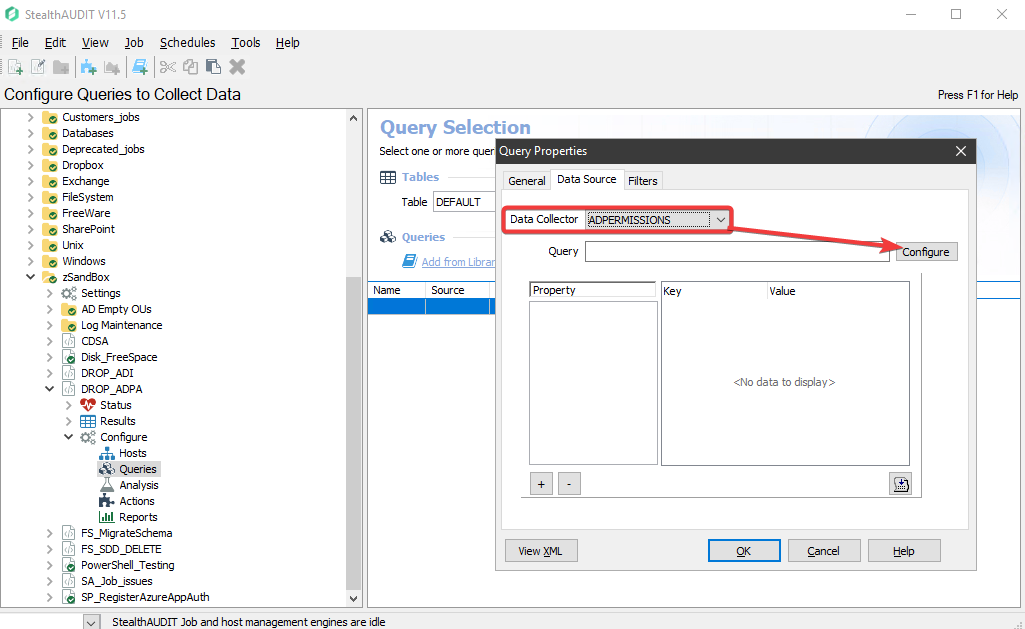Collapse the zSandBox tree node
This screenshot has height=629, width=1025.
(30, 277)
